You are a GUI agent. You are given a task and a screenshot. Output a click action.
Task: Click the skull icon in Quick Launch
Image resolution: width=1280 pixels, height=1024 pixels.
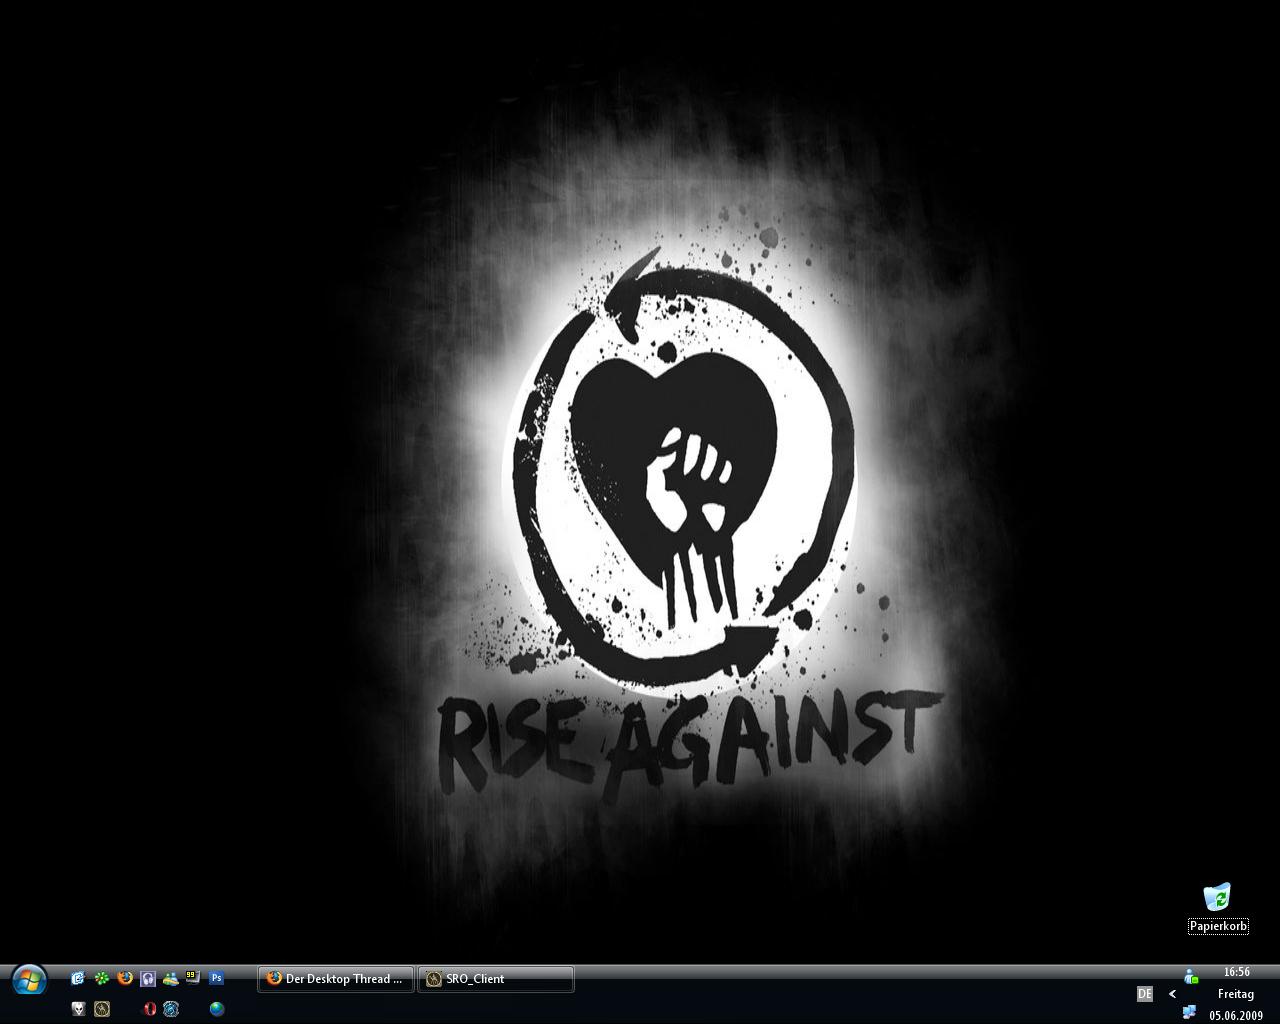(79, 1009)
